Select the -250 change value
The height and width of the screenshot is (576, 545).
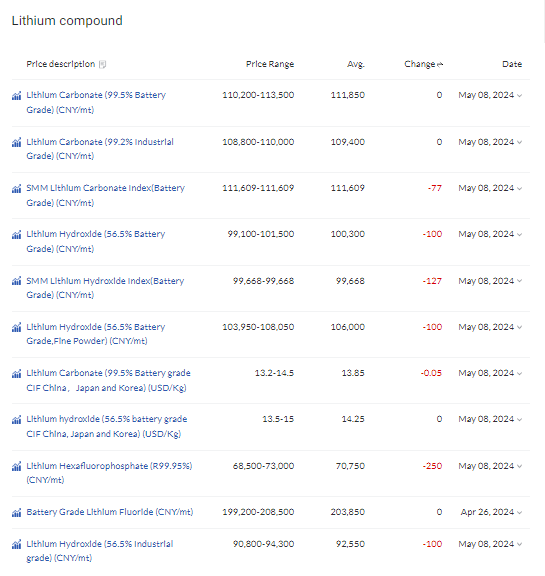(x=432, y=466)
